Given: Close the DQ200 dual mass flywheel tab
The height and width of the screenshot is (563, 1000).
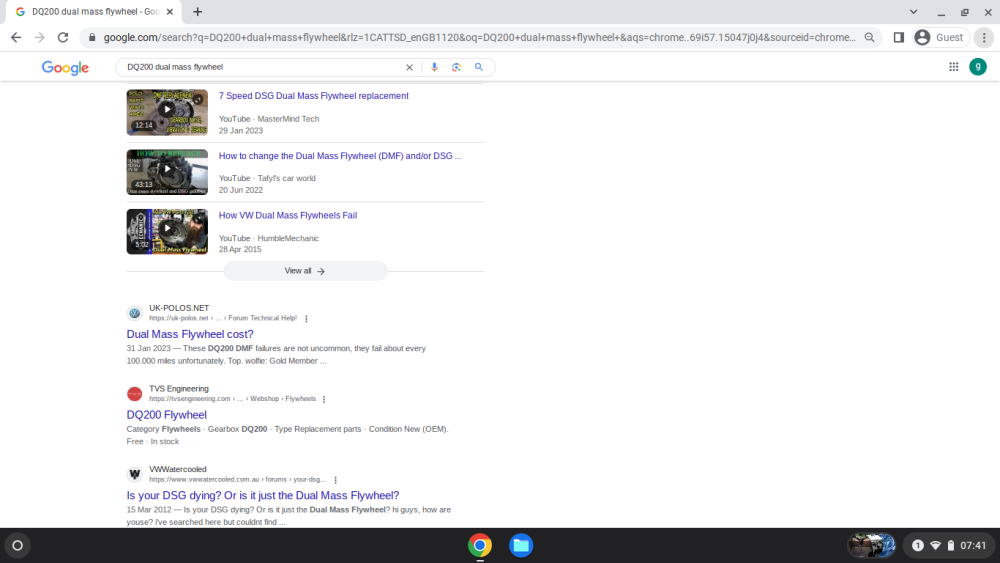Looking at the screenshot, I should click(170, 11).
